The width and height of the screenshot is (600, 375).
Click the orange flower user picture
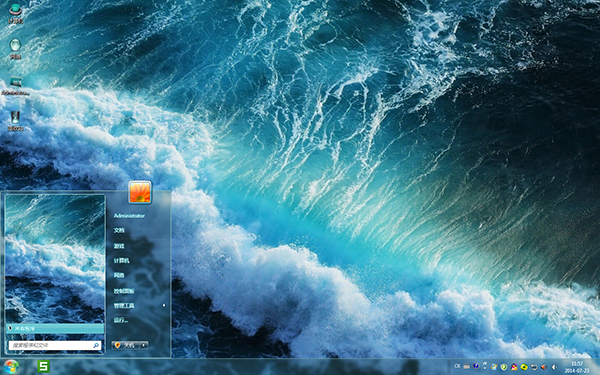[x=140, y=192]
